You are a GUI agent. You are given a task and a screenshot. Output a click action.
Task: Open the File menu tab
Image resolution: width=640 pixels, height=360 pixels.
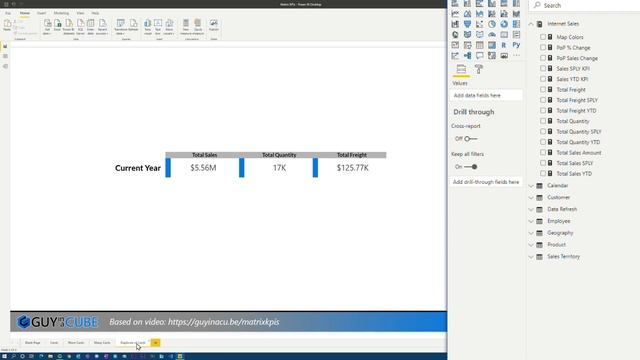click(x=8, y=13)
